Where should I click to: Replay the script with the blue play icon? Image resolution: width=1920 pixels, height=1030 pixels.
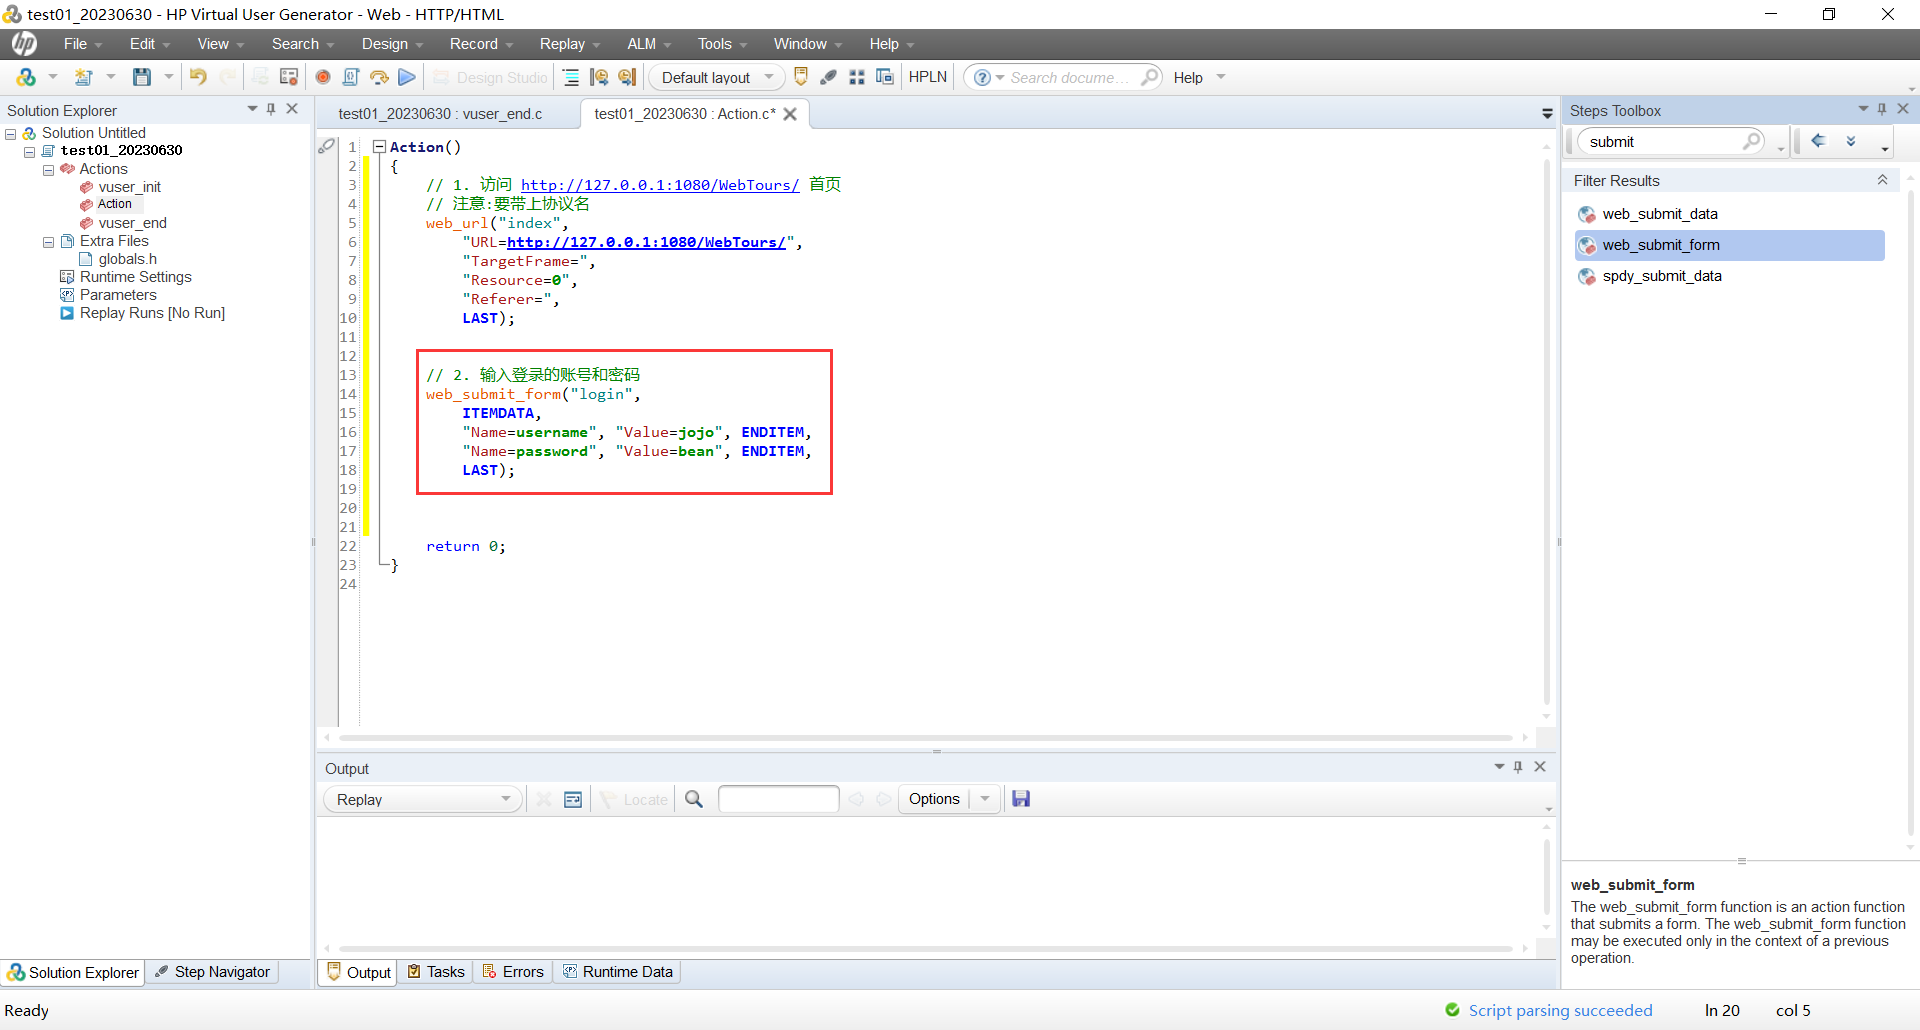coord(407,77)
